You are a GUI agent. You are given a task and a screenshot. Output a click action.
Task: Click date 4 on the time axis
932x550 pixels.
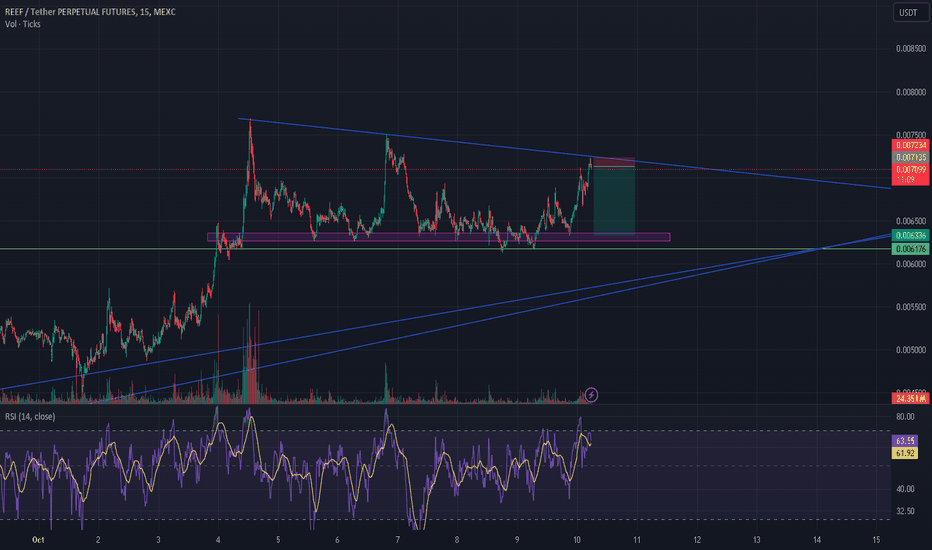[218, 540]
